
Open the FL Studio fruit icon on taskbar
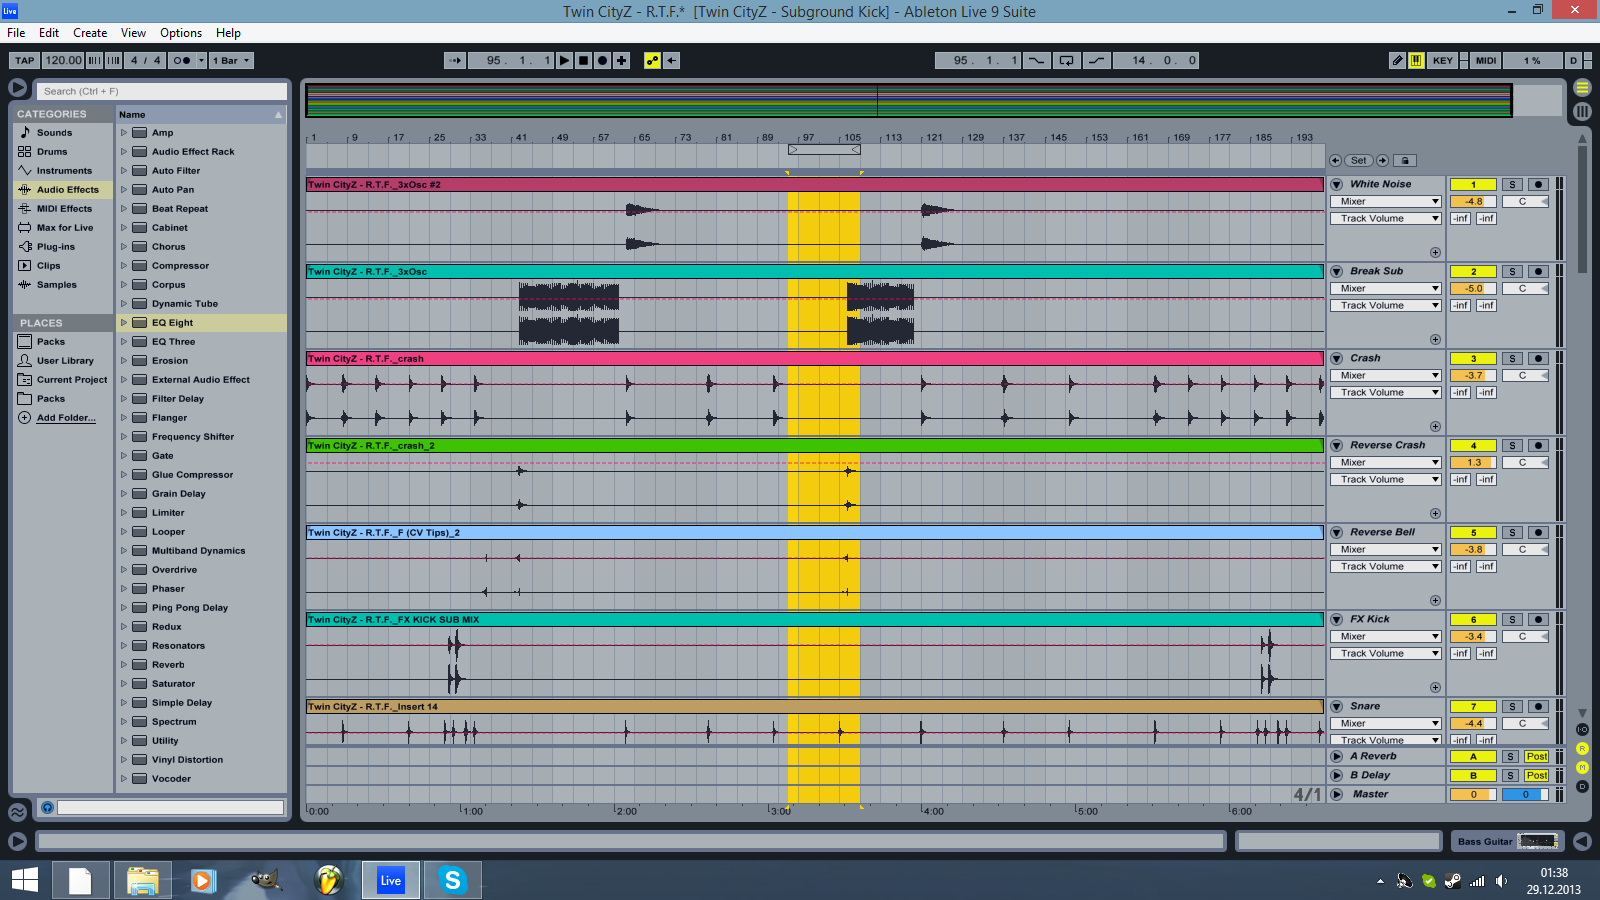point(329,880)
